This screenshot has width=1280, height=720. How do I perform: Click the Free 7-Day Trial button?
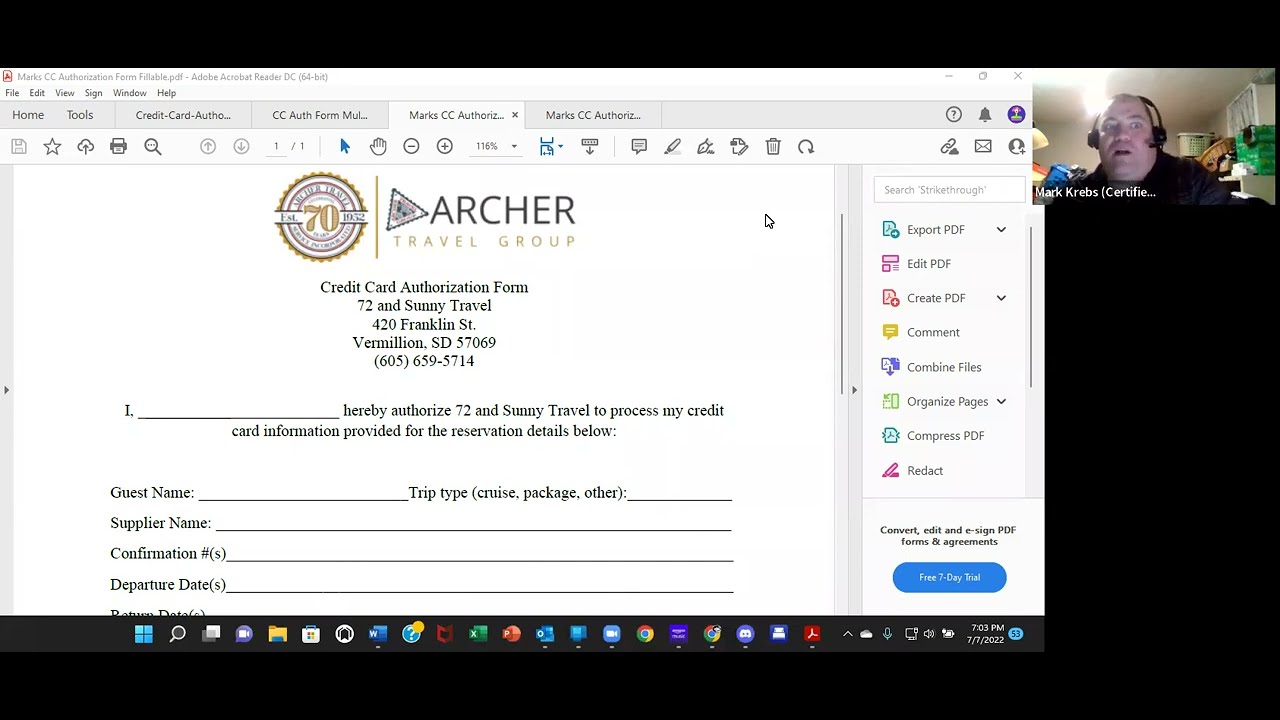[x=949, y=577]
